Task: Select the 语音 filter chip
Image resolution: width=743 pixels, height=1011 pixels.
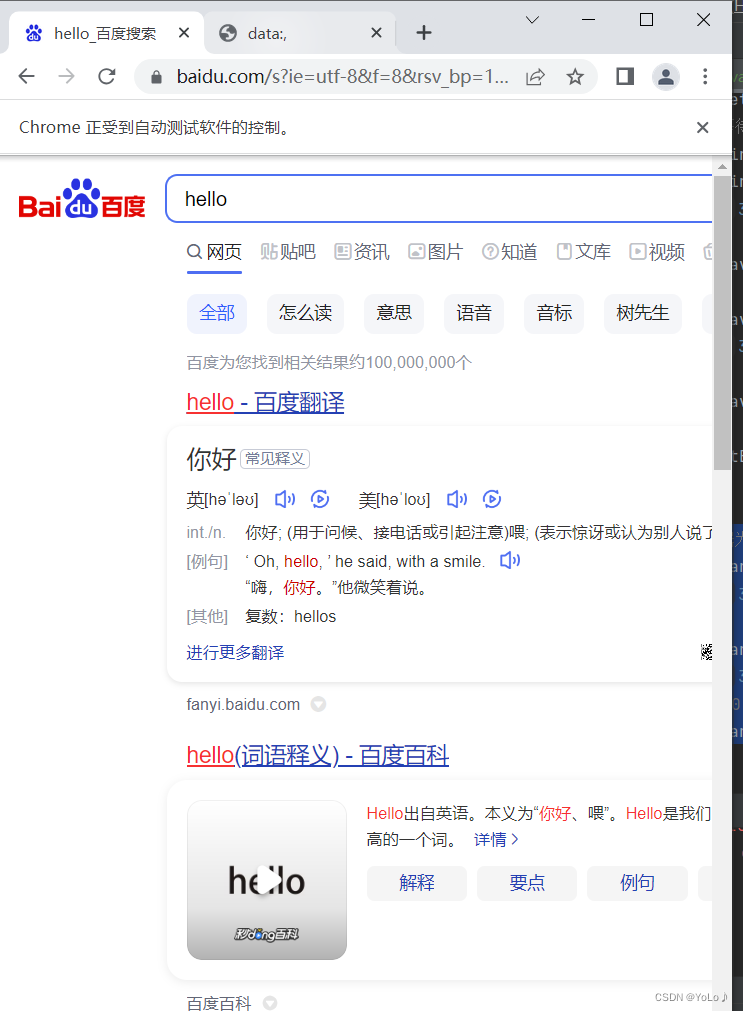Action: click(474, 313)
